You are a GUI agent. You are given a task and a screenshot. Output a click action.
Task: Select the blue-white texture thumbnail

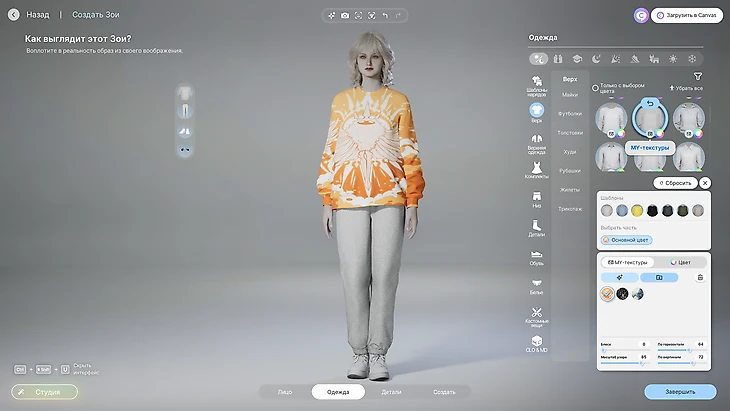pos(638,294)
